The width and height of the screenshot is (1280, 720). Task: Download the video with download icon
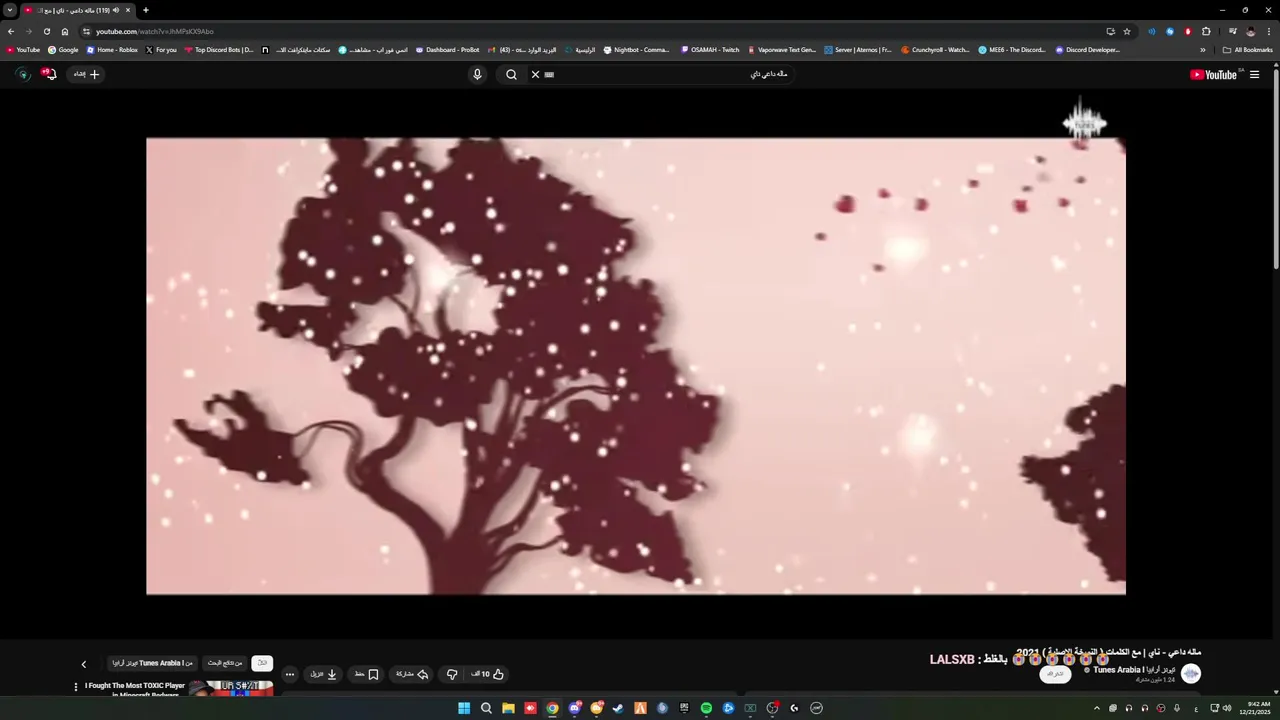[x=324, y=674]
